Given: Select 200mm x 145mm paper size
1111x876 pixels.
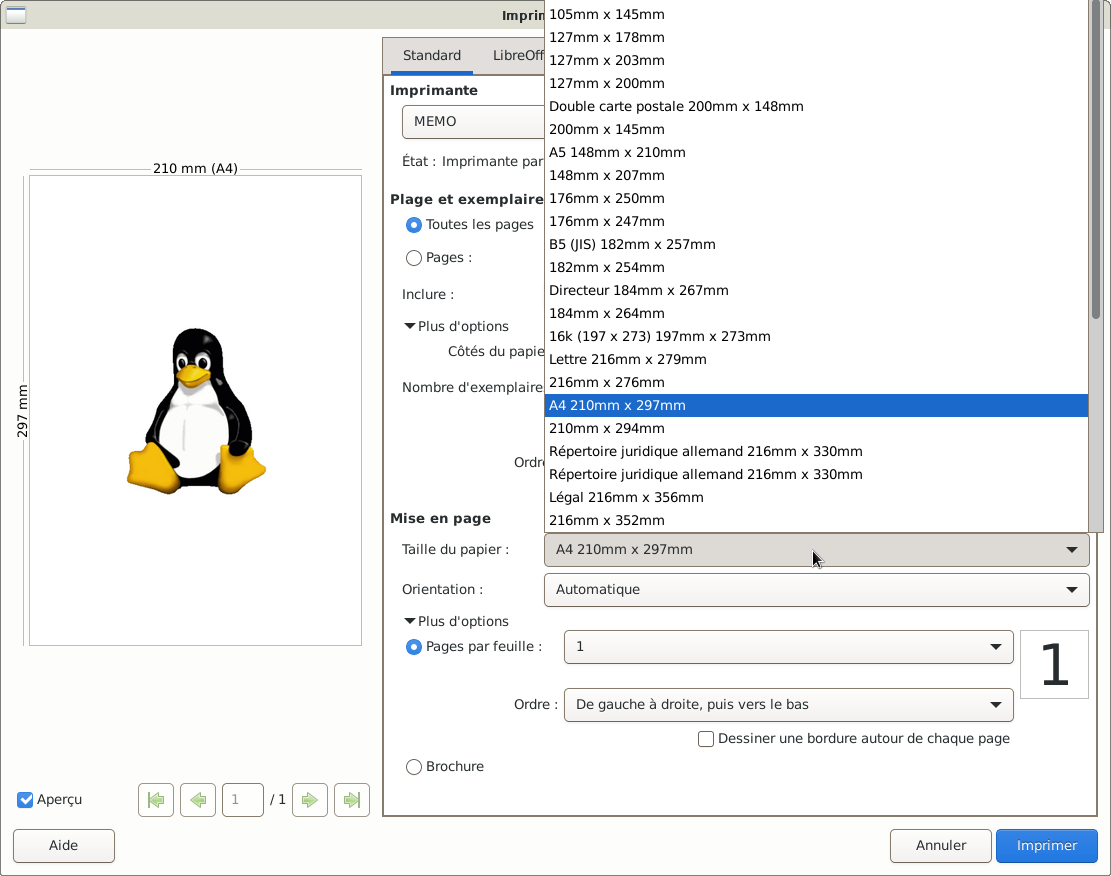Looking at the screenshot, I should tap(816, 130).
